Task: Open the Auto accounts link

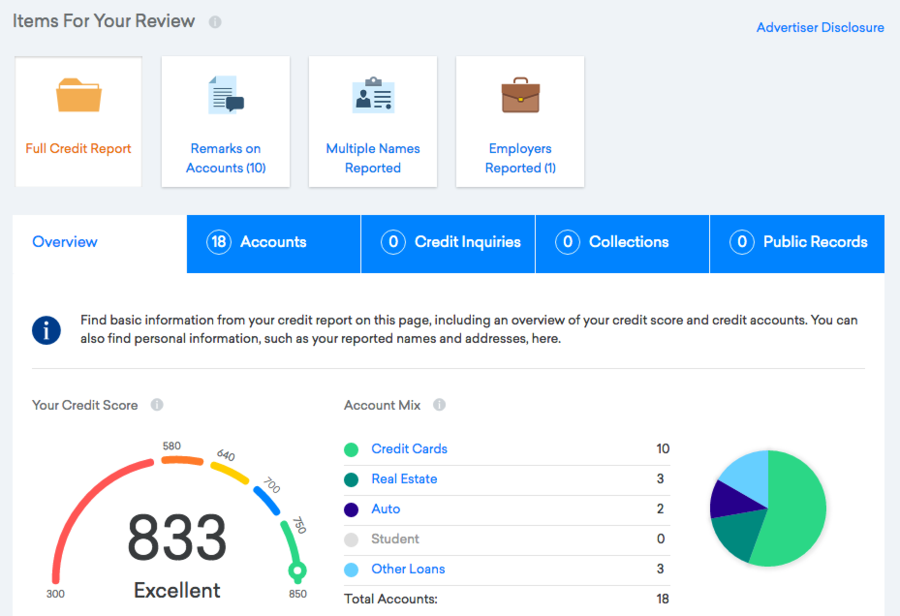Action: pos(385,509)
